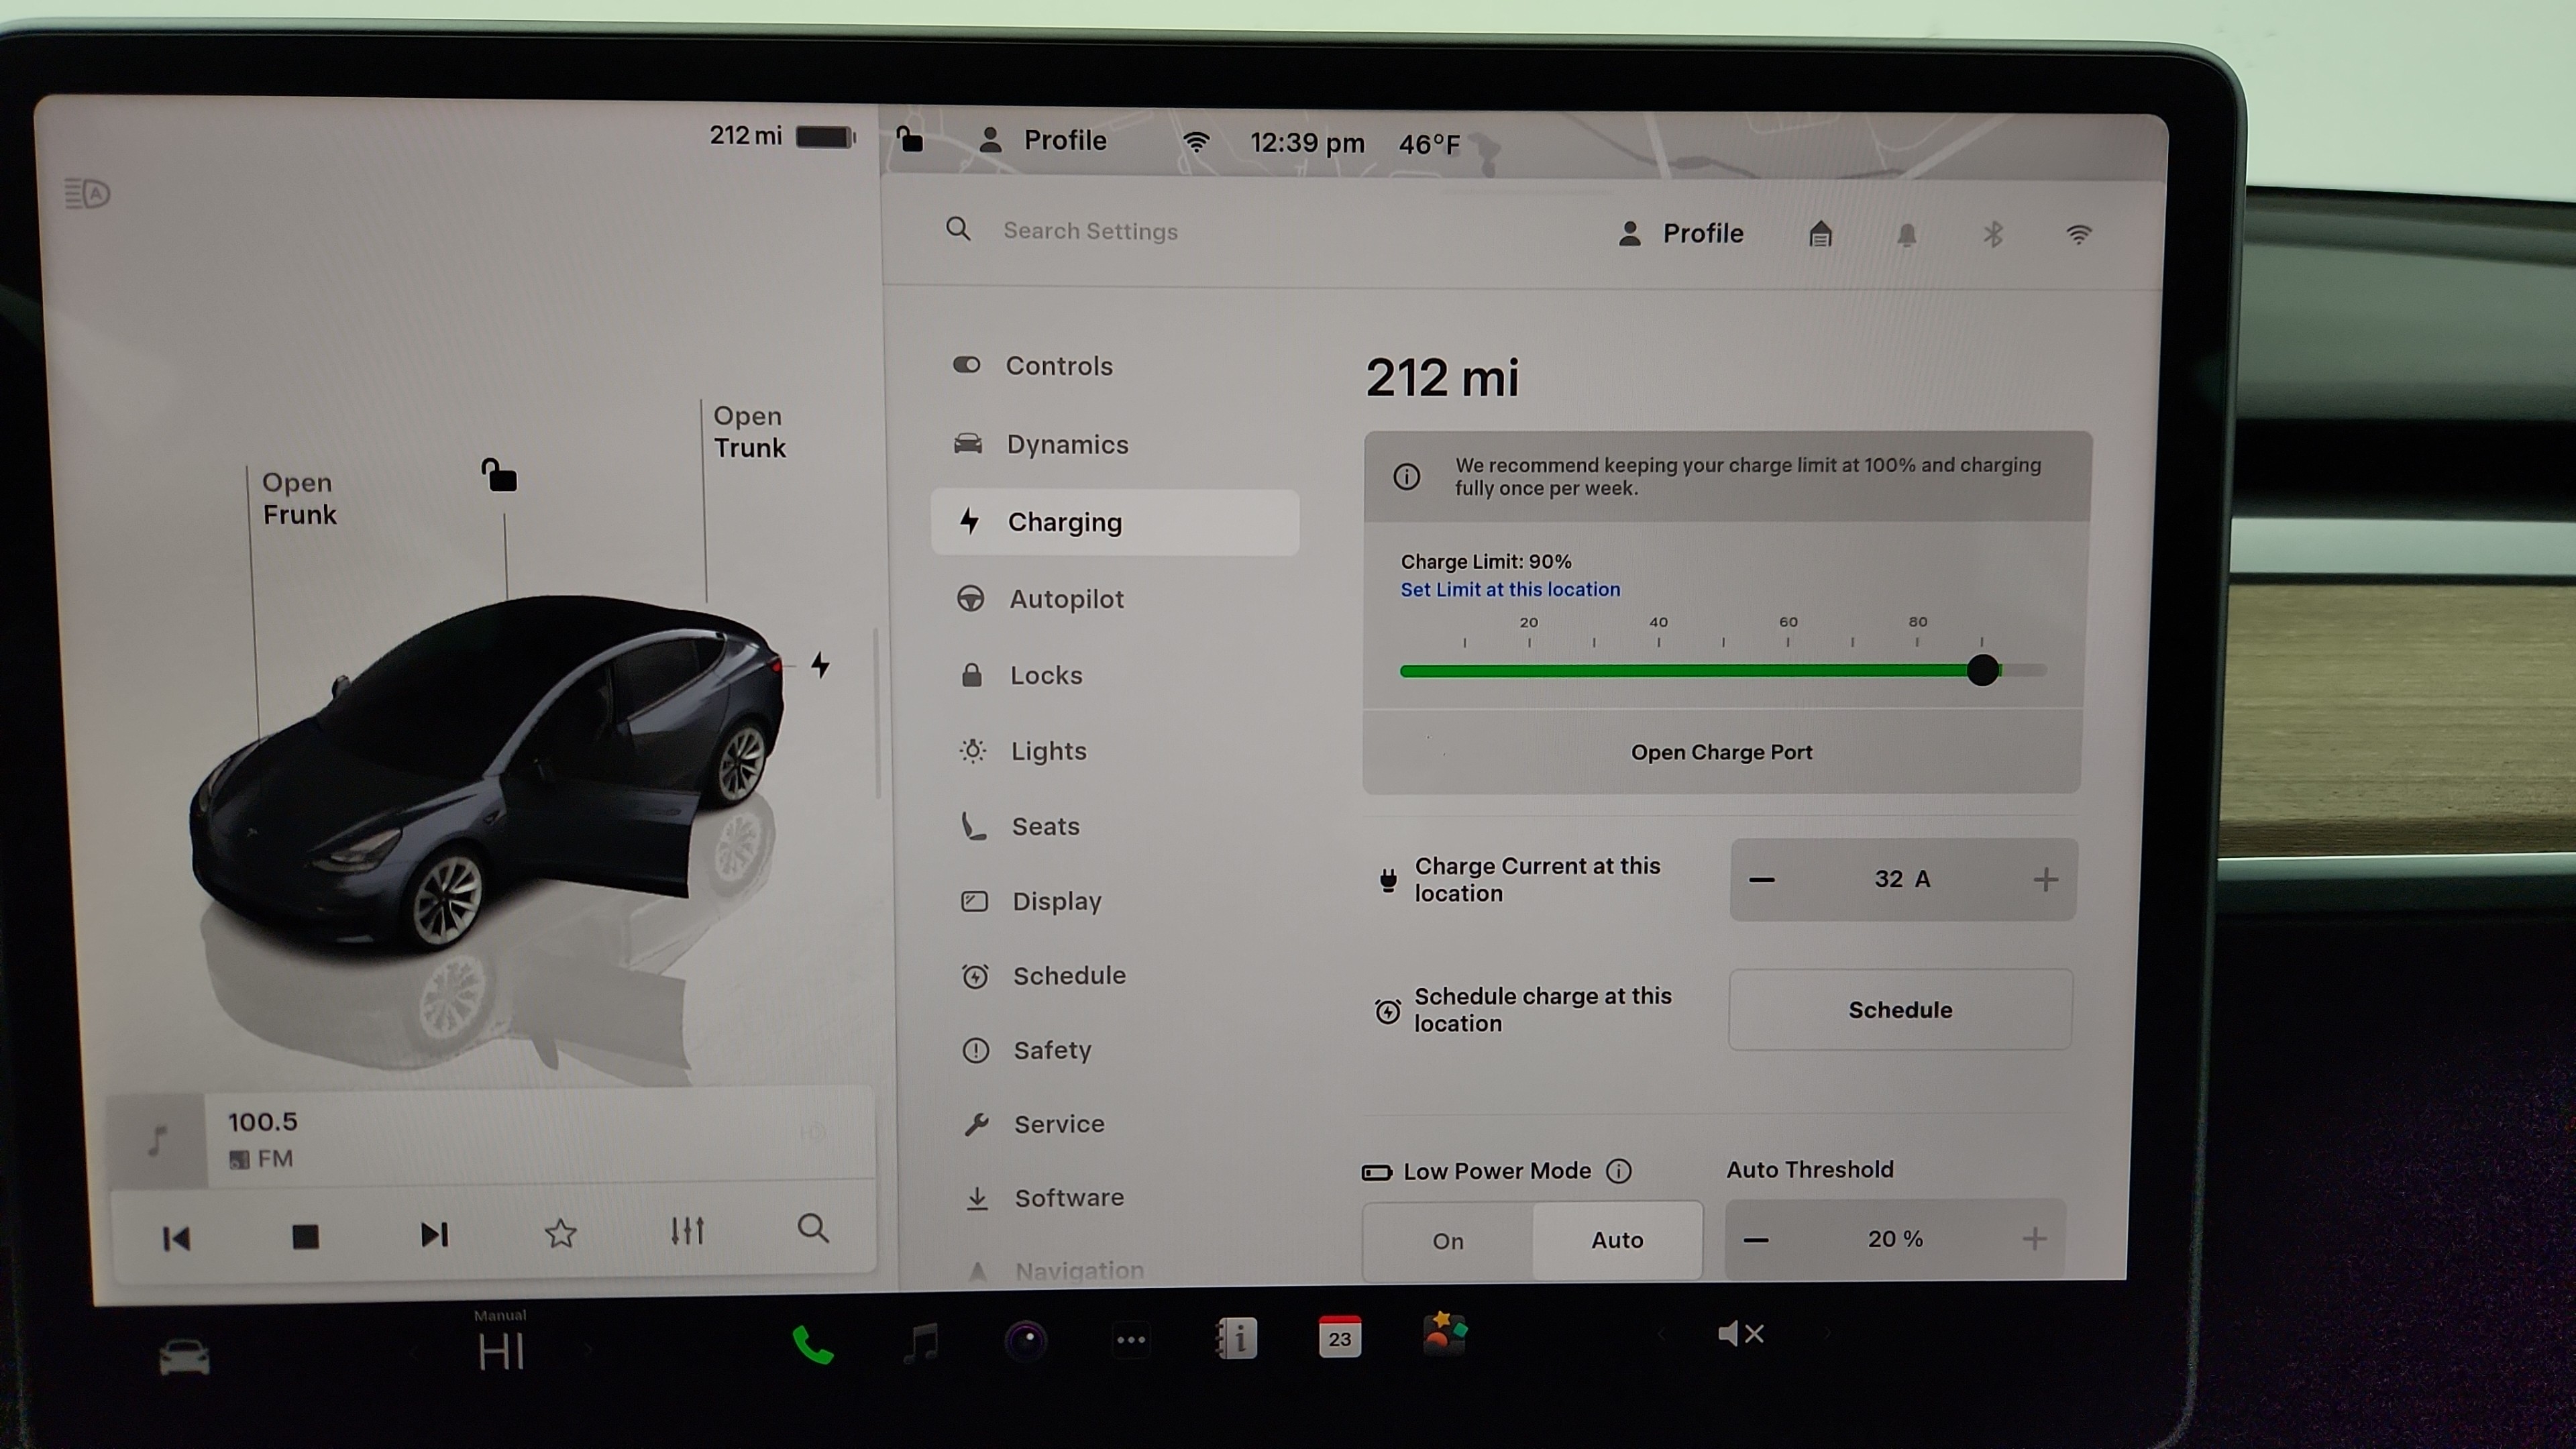Increase charge current with plus button

coord(2045,879)
